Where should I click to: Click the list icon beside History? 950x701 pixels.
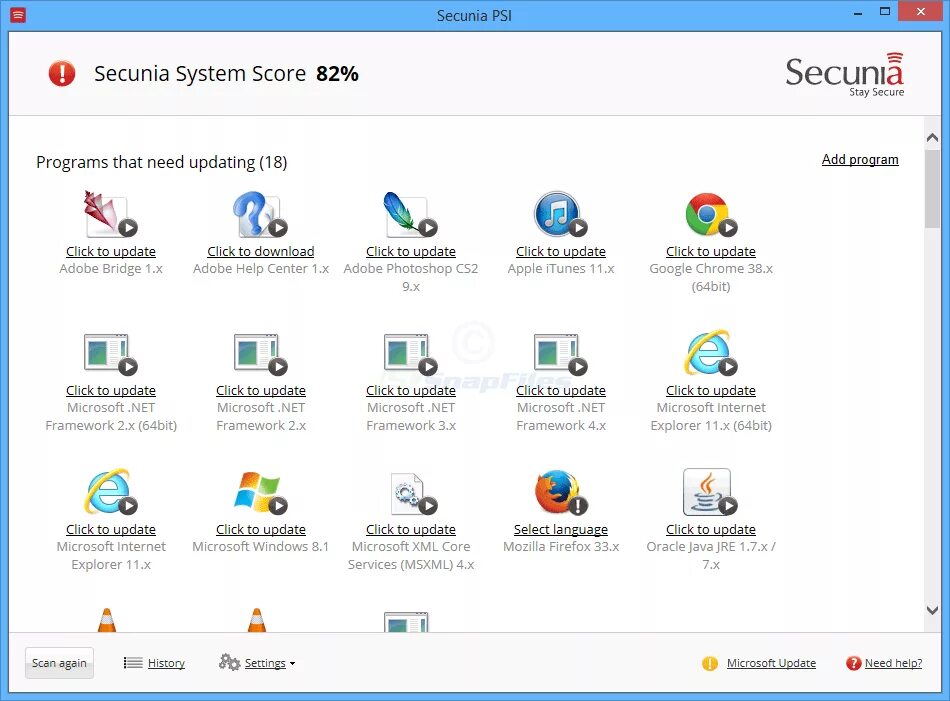coord(133,663)
